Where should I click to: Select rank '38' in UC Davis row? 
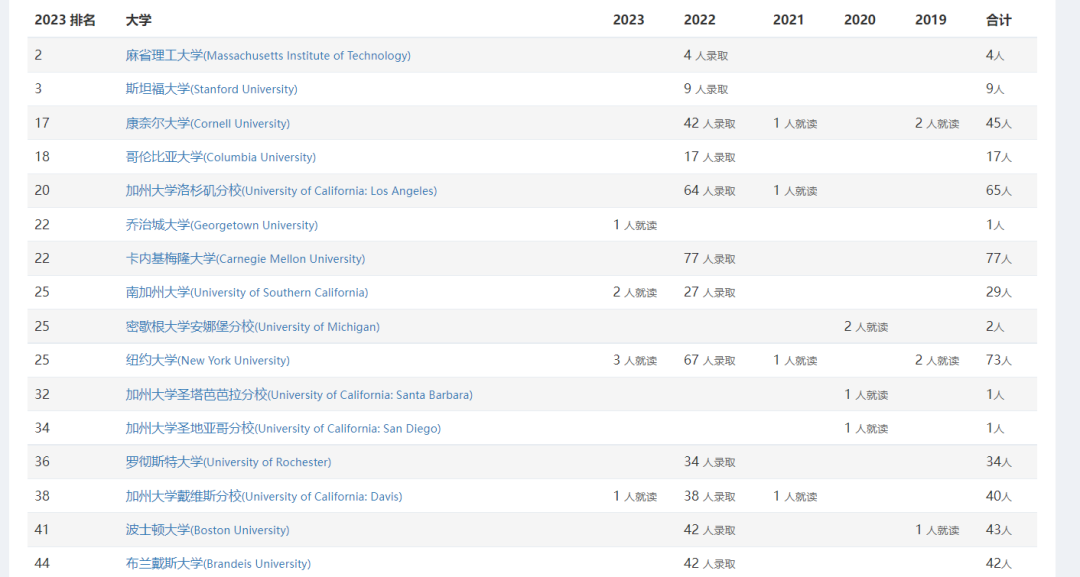point(42,496)
